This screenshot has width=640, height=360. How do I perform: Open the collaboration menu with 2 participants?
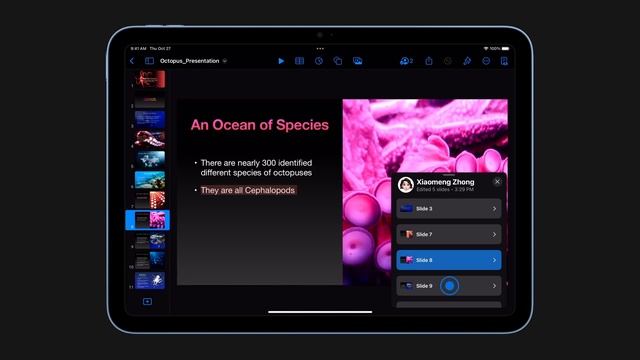[x=407, y=61]
